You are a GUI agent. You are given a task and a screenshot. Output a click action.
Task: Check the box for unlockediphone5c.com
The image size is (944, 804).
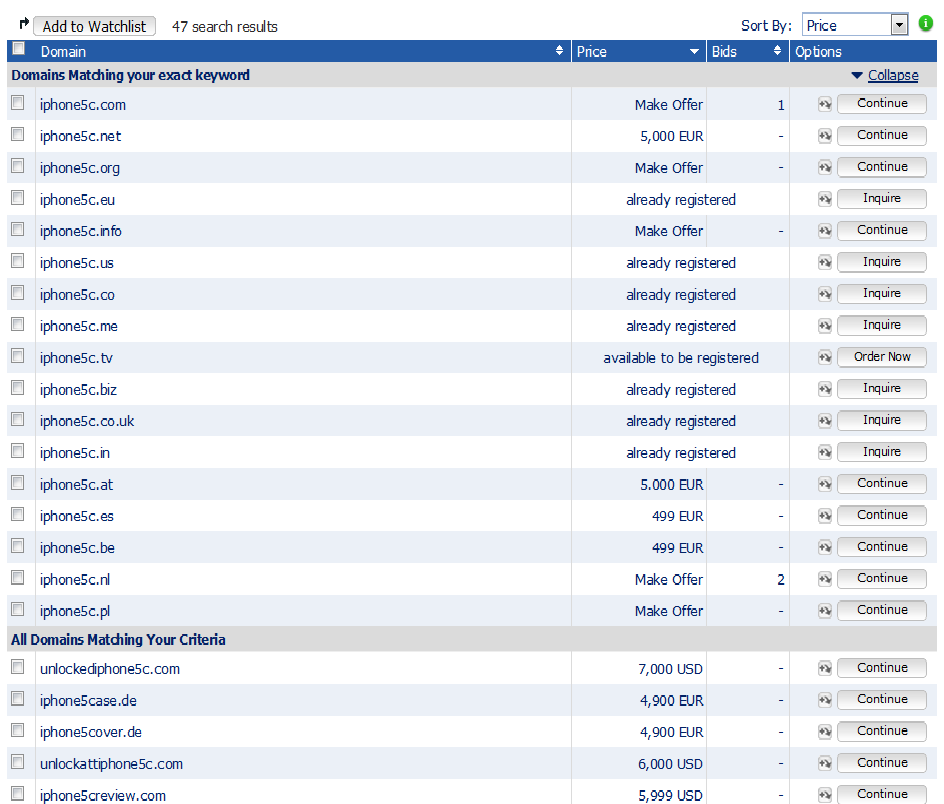coord(18,667)
